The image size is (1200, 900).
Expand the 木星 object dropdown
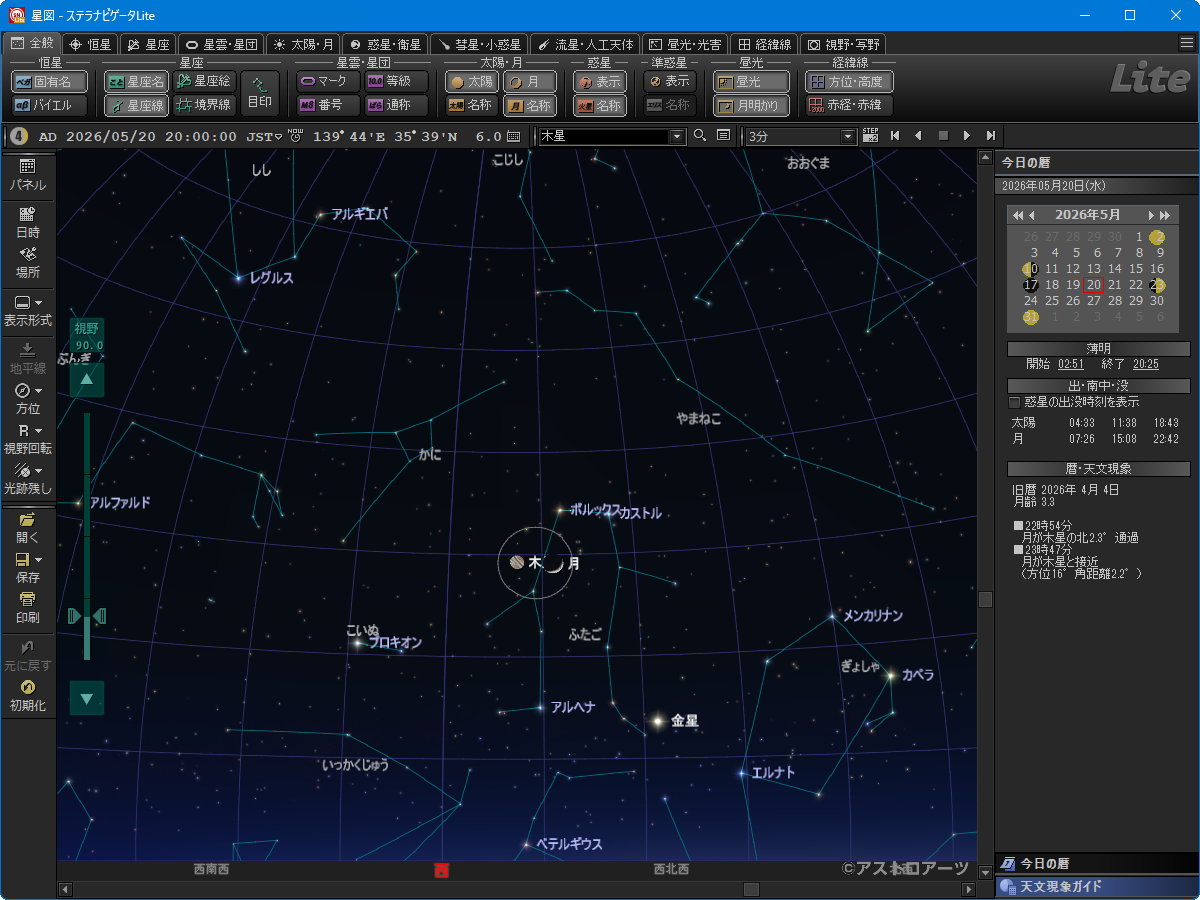pyautogui.click(x=677, y=136)
